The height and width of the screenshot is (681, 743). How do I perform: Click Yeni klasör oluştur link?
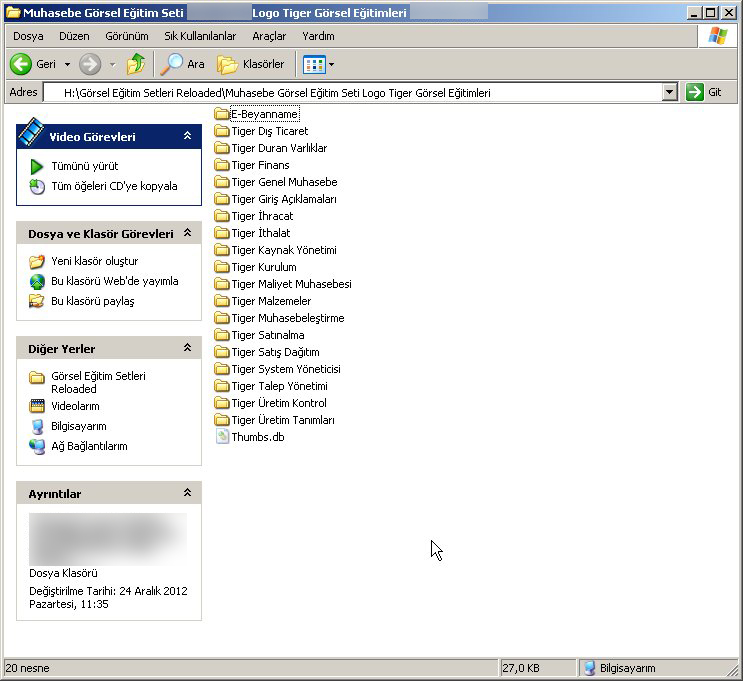click(x=95, y=261)
